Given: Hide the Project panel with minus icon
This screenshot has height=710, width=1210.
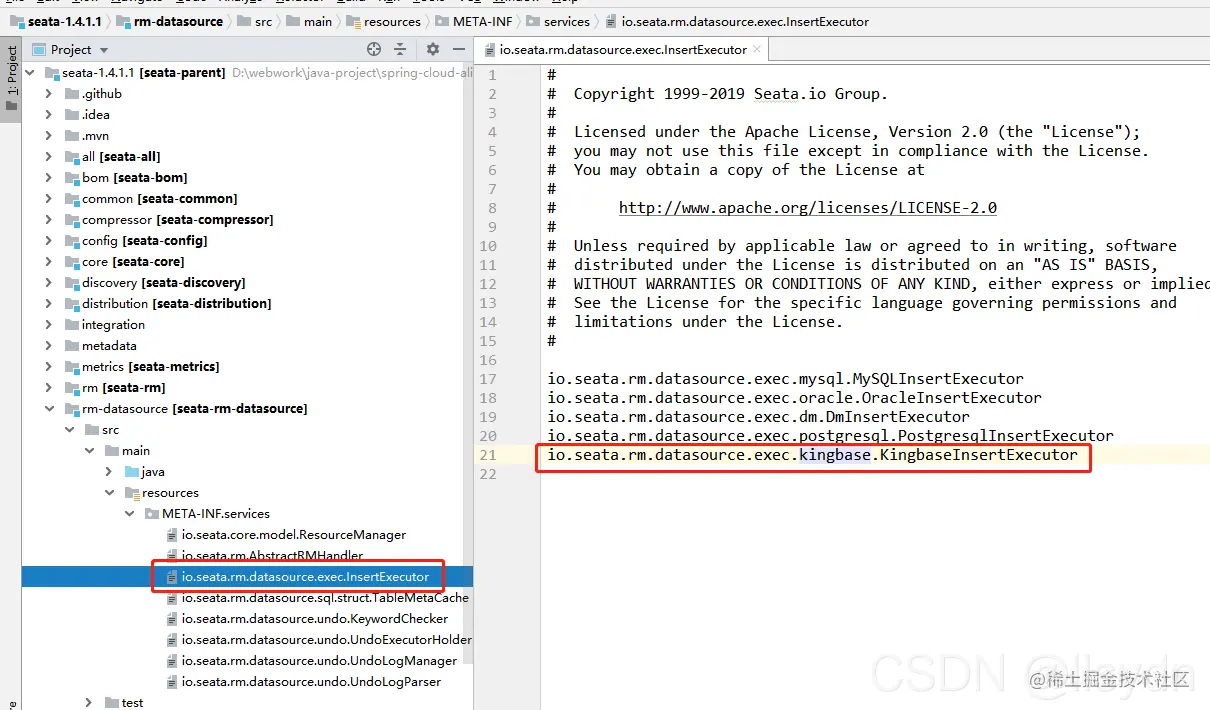Looking at the screenshot, I should 457,49.
